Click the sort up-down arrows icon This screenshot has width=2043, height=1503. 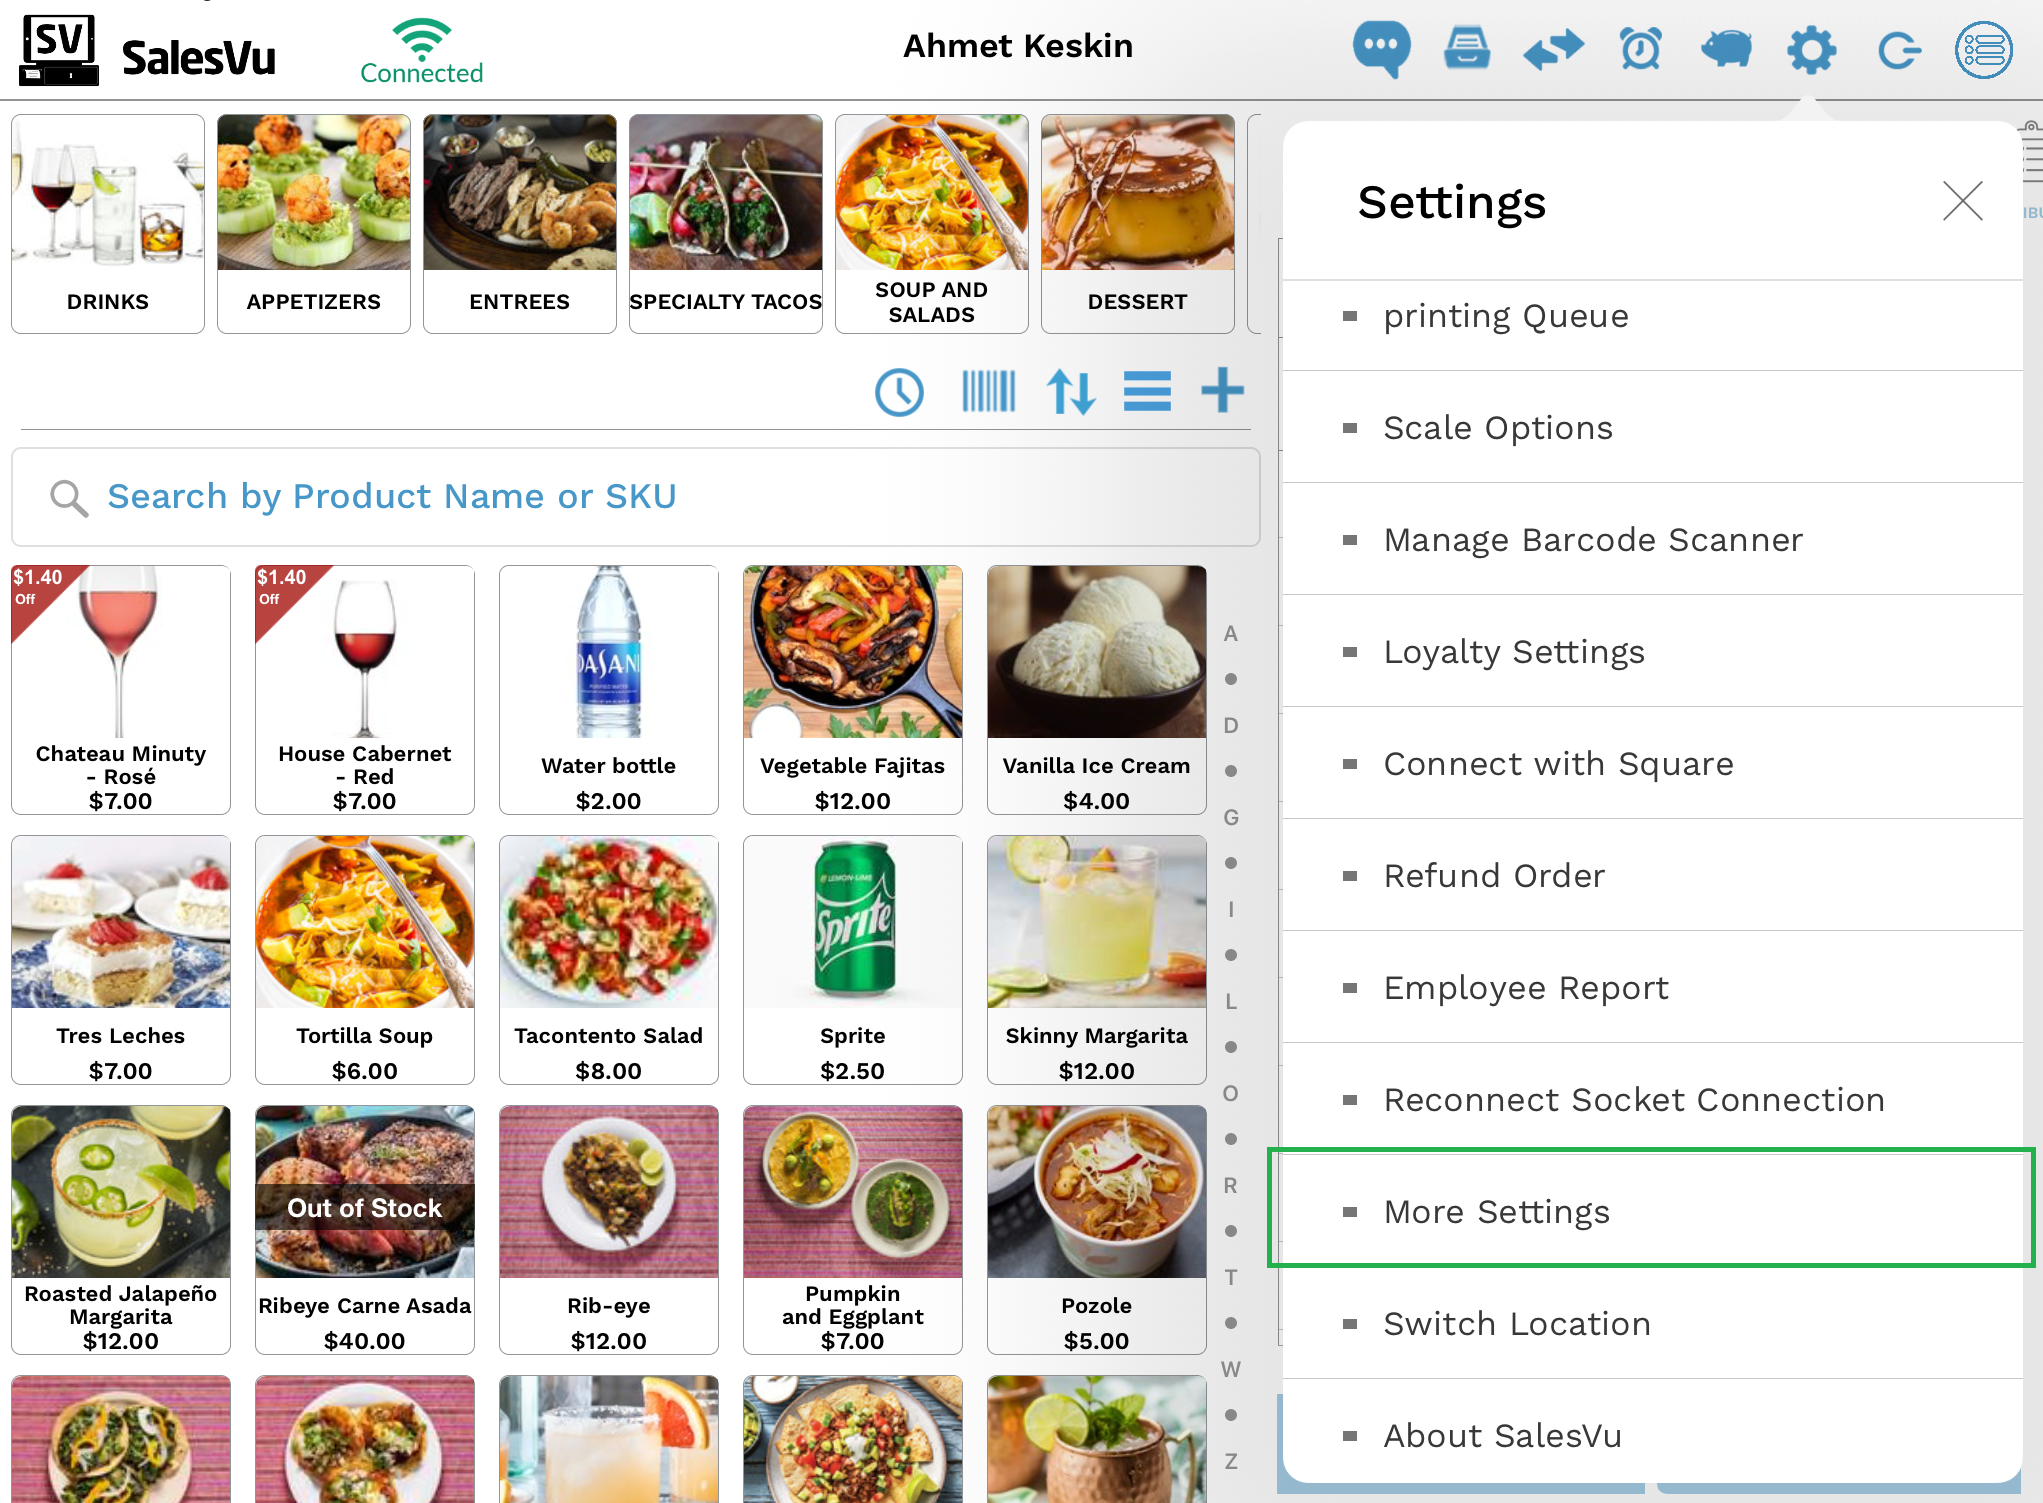1071,391
